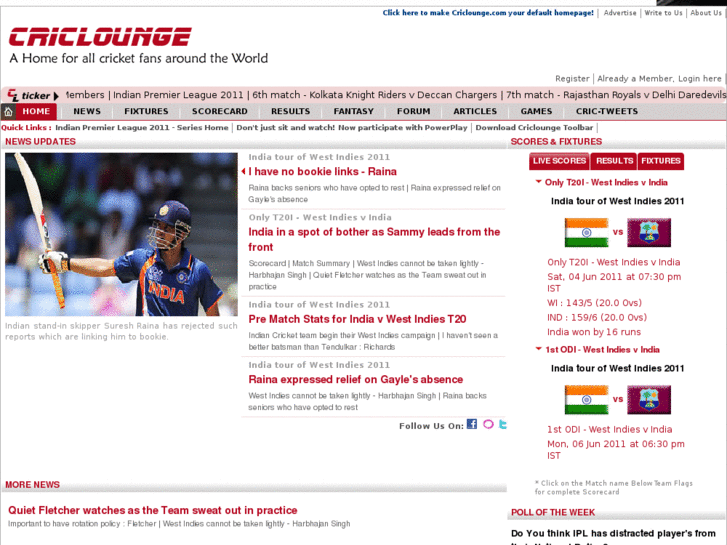Image resolution: width=727 pixels, height=545 pixels.
Task: Open the Write to Us link
Action: click(663, 13)
